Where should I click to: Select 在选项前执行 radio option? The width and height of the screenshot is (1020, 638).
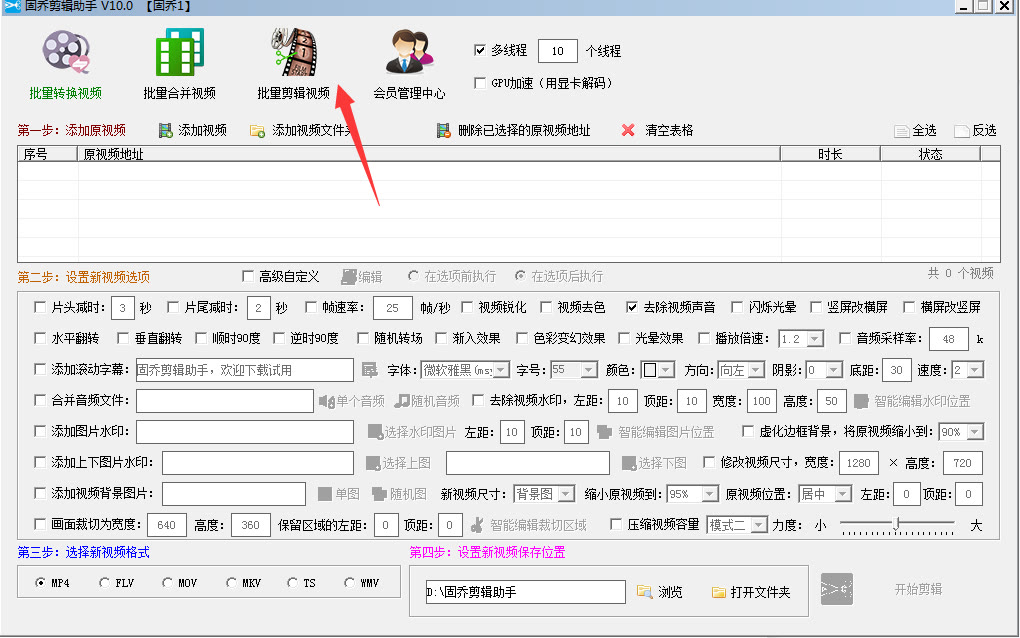pyautogui.click(x=413, y=276)
